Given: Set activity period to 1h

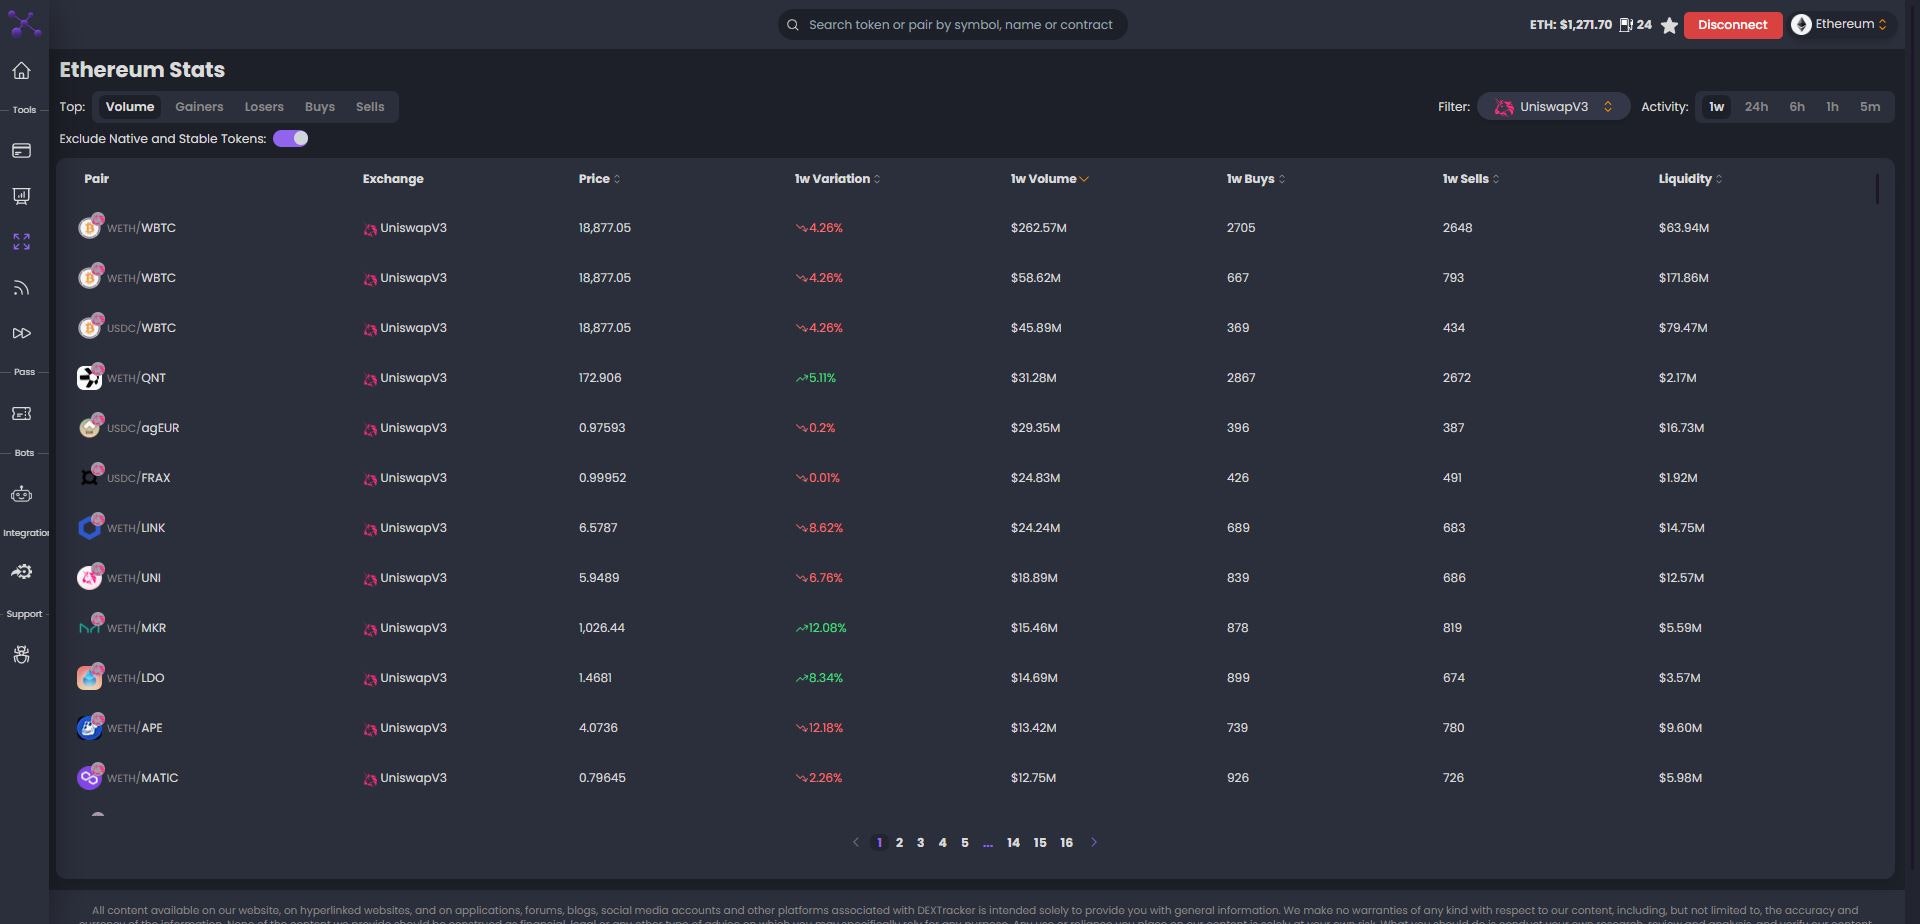Looking at the screenshot, I should (x=1832, y=107).
